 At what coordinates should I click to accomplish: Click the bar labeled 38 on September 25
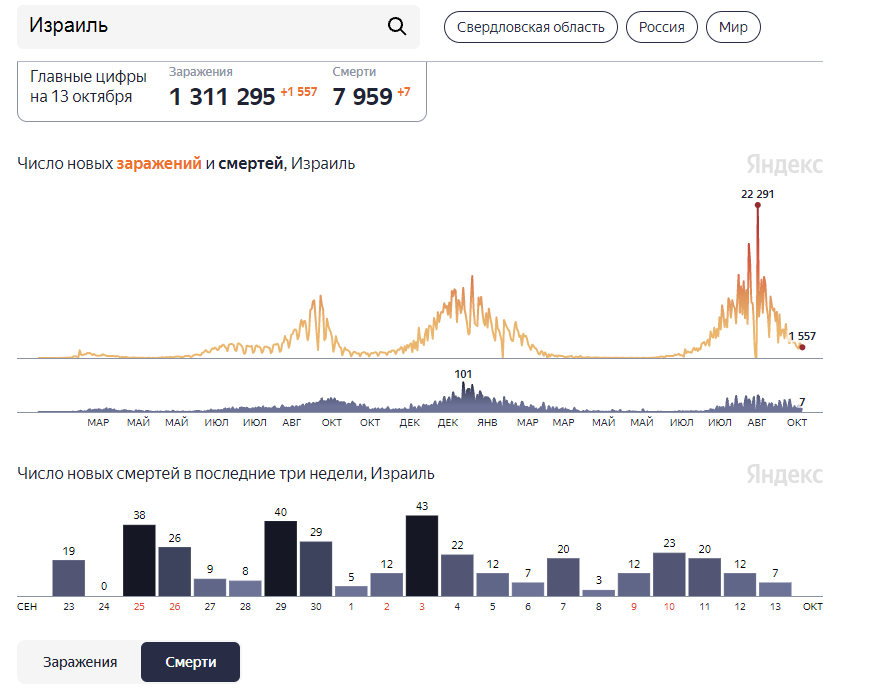click(x=139, y=561)
